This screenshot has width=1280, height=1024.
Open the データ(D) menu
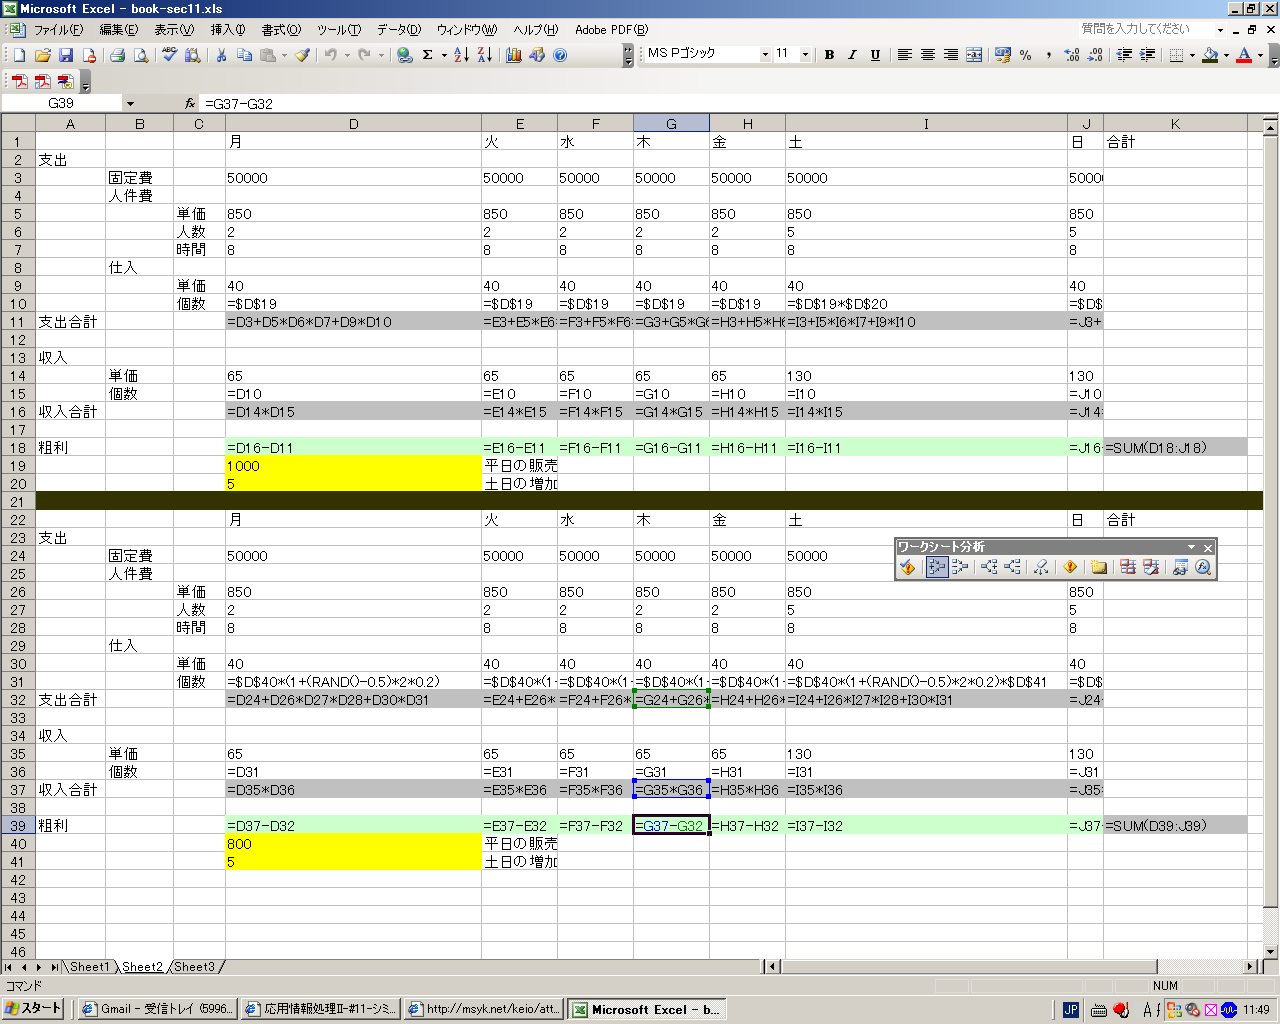tap(398, 30)
